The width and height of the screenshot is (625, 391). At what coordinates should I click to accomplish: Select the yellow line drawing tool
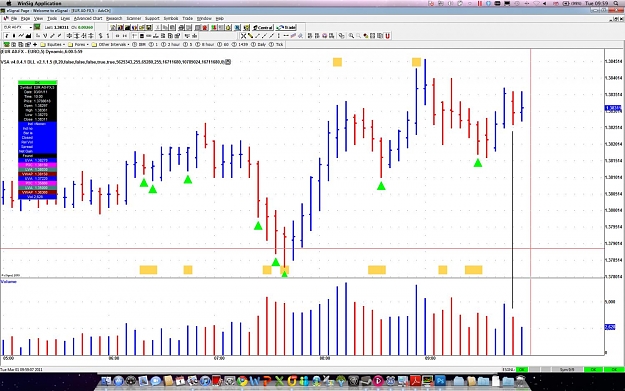250,36
